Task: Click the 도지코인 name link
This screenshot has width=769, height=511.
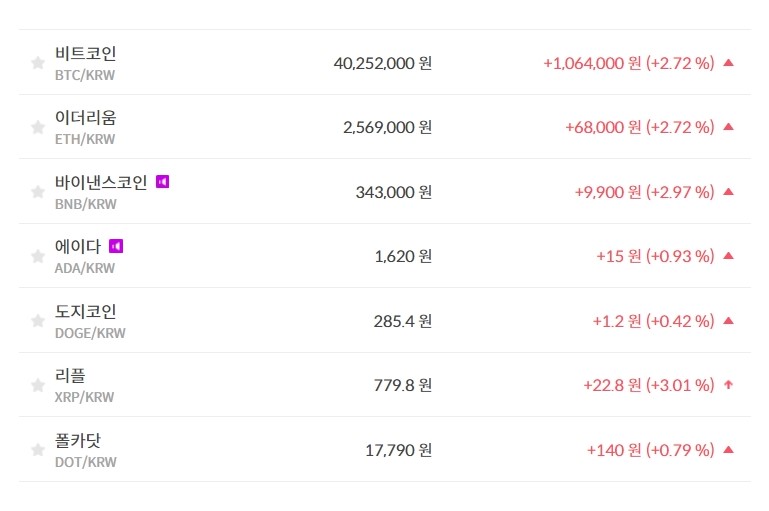Action: click(x=86, y=312)
